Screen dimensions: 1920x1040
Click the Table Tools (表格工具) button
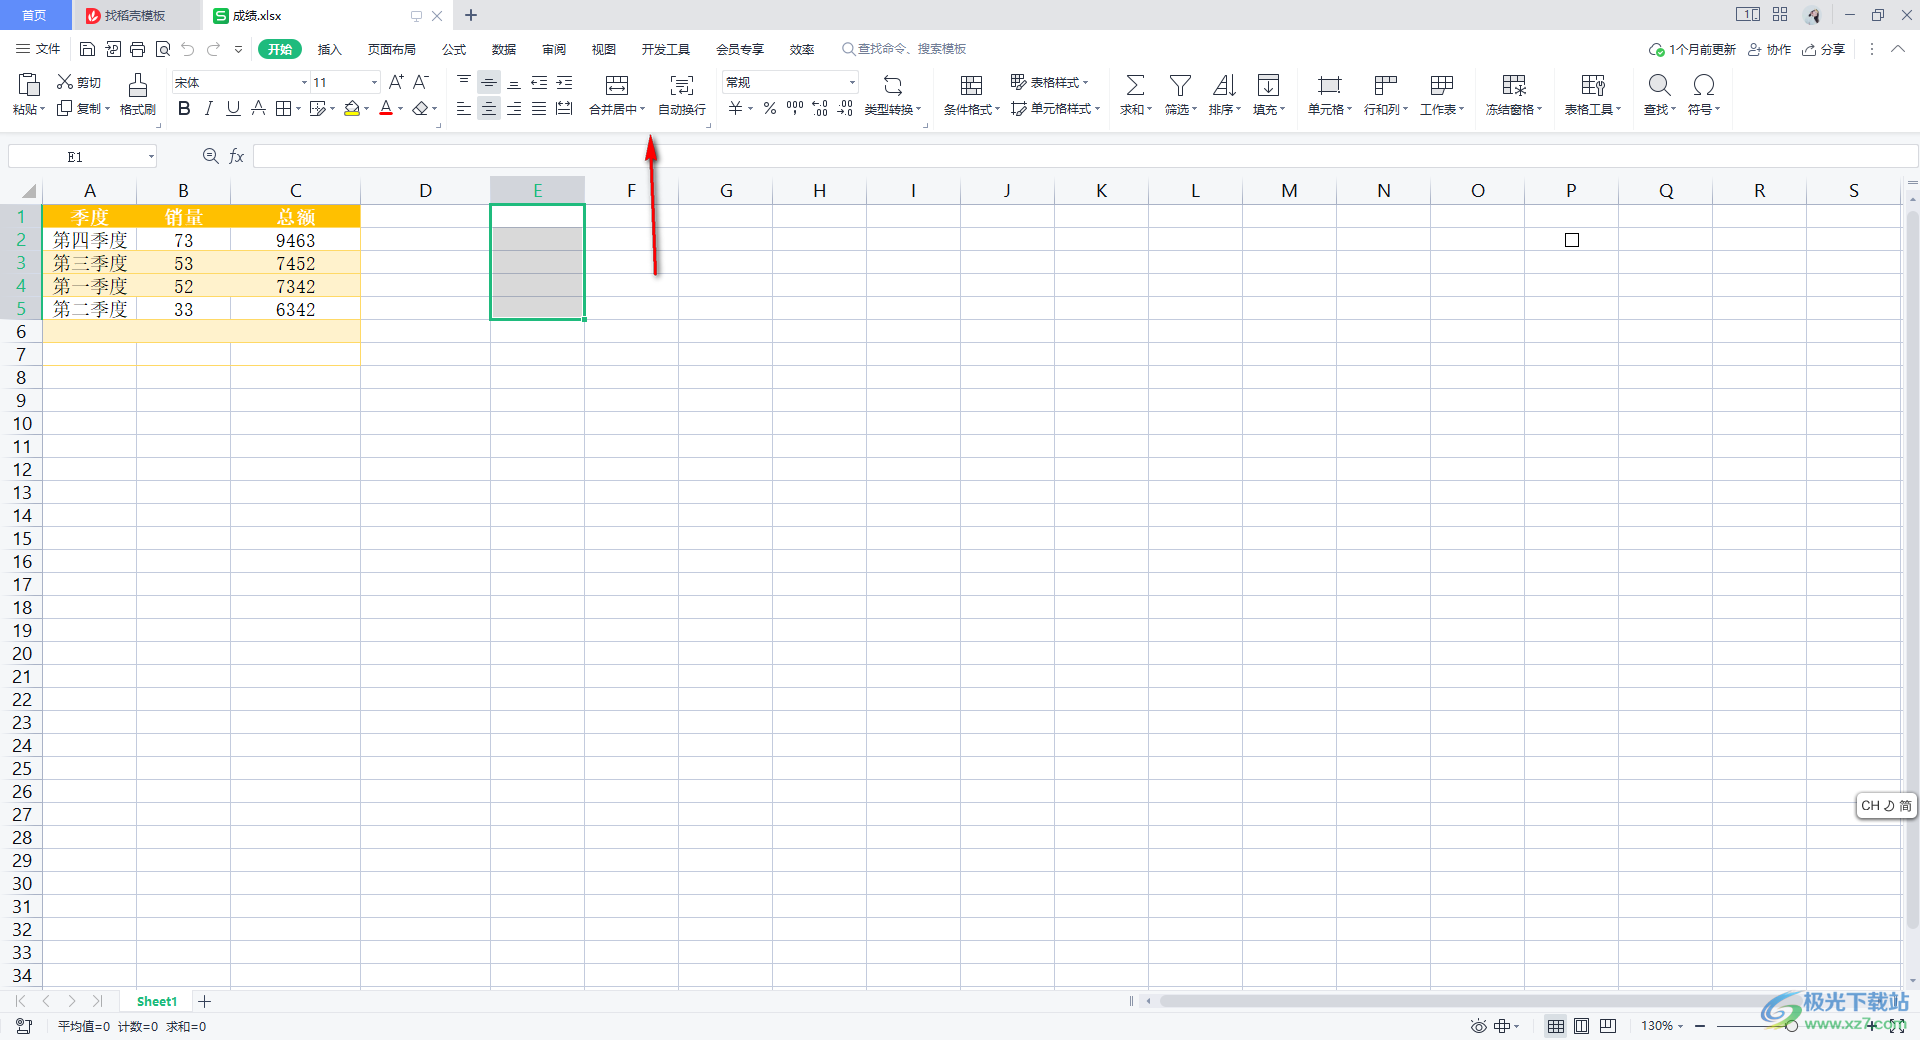(x=1593, y=95)
